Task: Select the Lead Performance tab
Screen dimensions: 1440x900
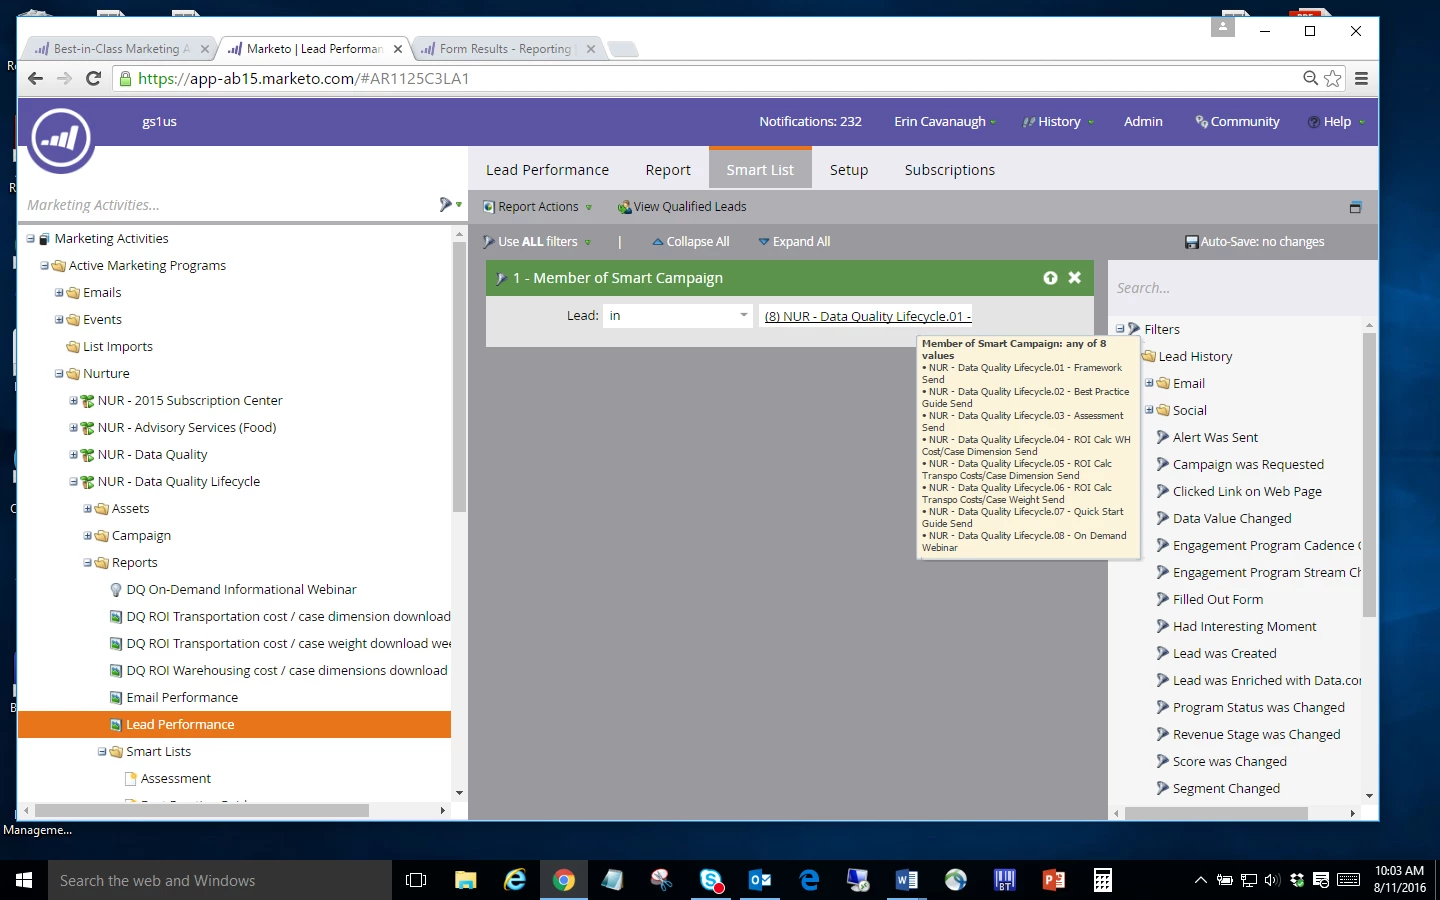Action: [x=547, y=170]
